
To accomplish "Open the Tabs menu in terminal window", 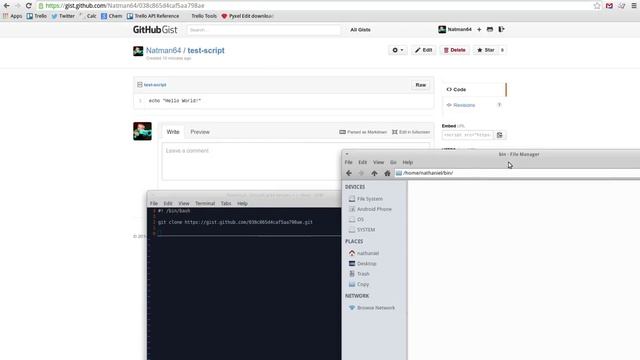I will click(x=226, y=203).
